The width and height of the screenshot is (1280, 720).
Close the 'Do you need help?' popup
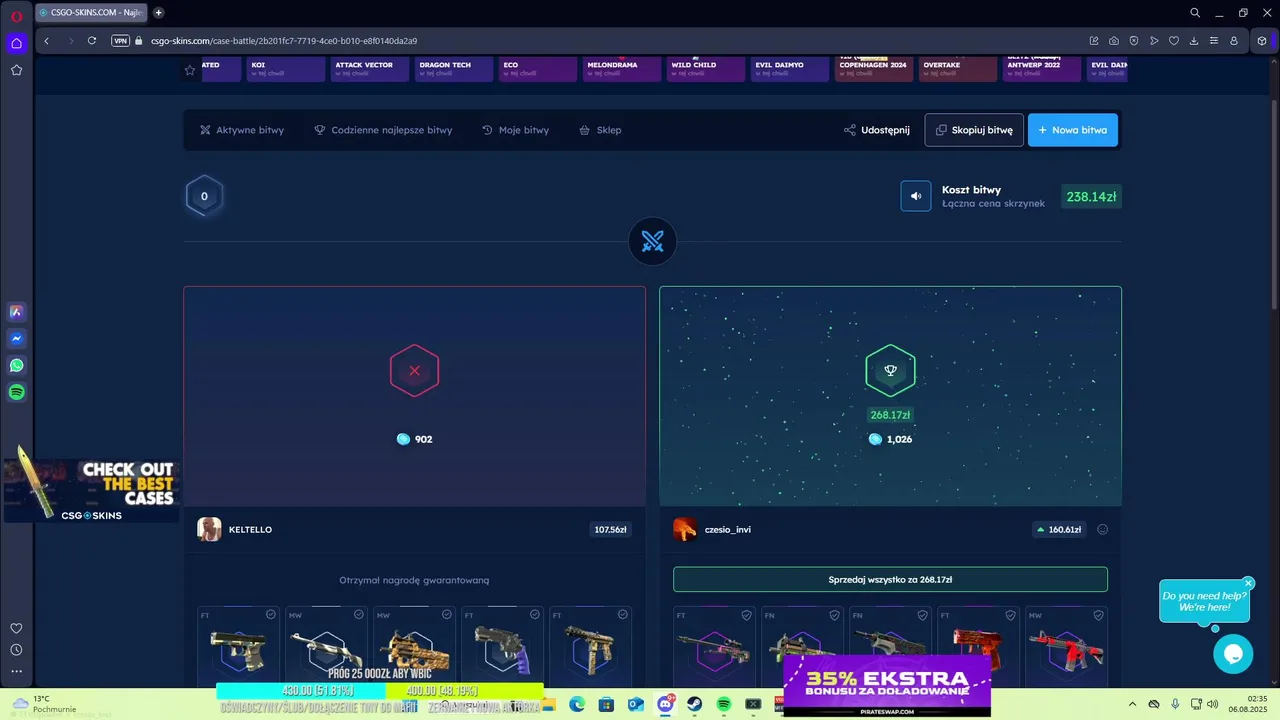1248,583
